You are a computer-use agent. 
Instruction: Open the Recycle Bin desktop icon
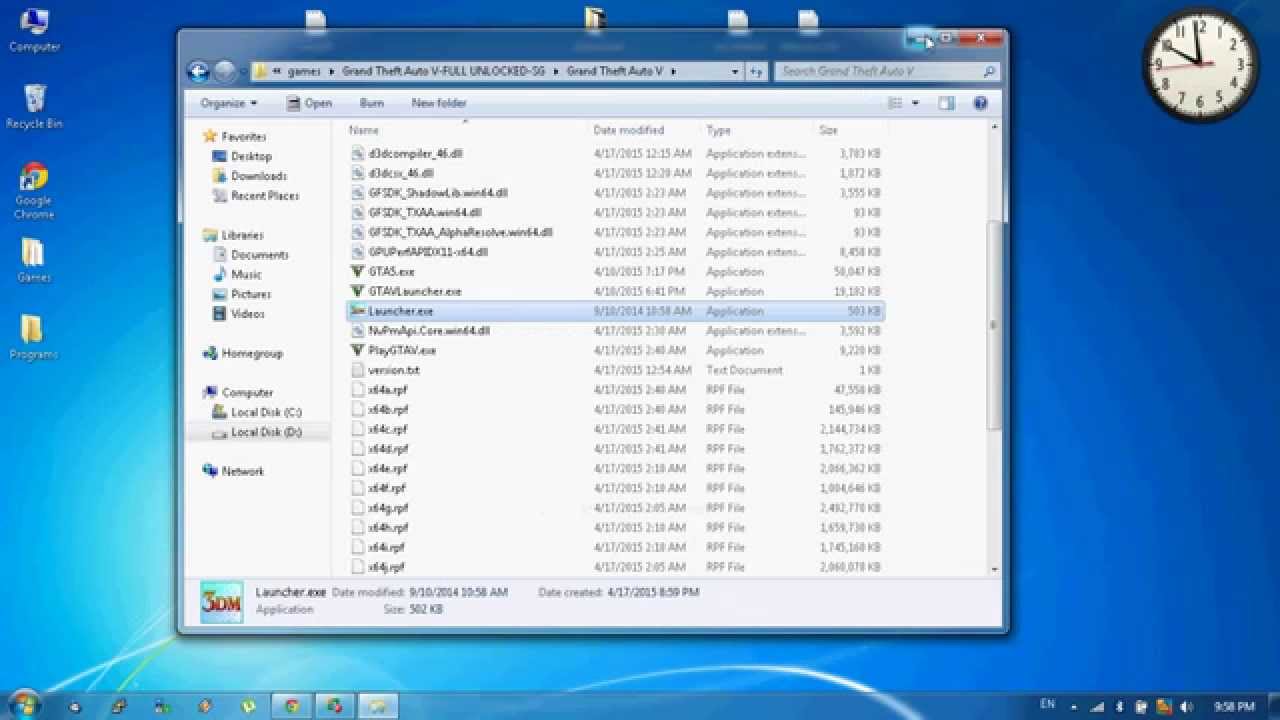coord(34,107)
